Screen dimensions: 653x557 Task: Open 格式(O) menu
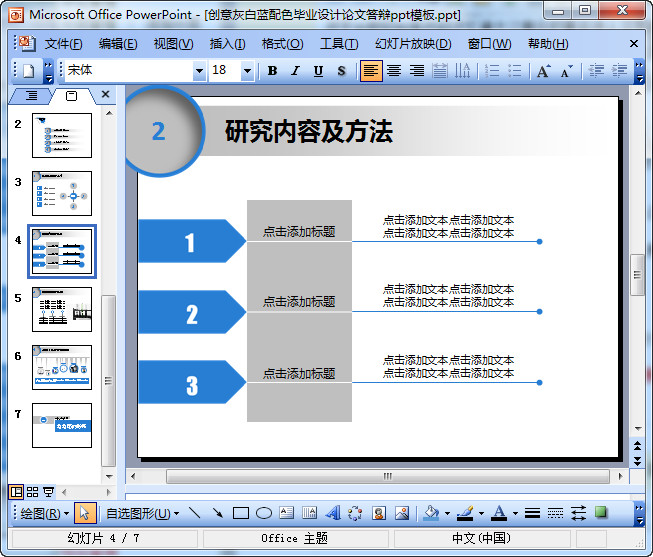coord(282,44)
